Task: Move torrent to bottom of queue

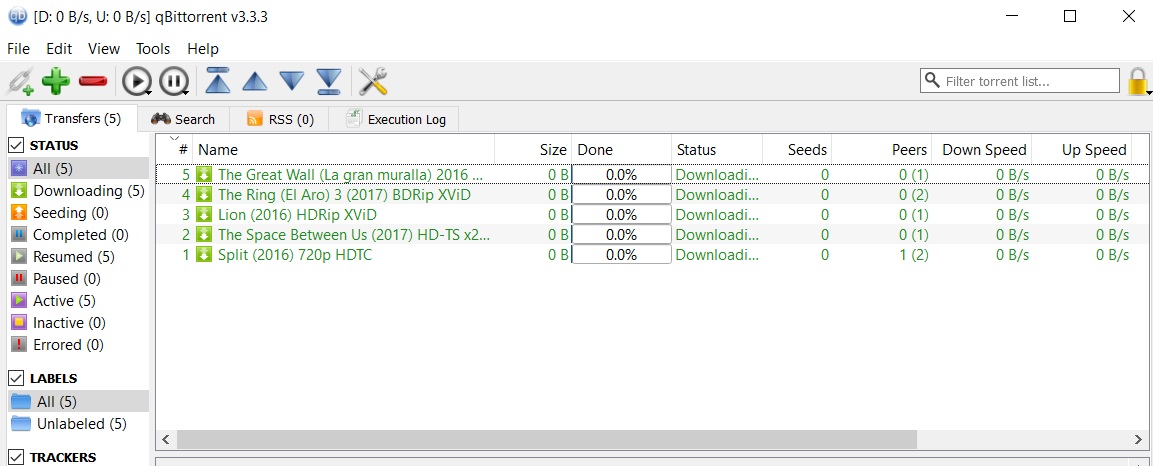Action: point(329,81)
